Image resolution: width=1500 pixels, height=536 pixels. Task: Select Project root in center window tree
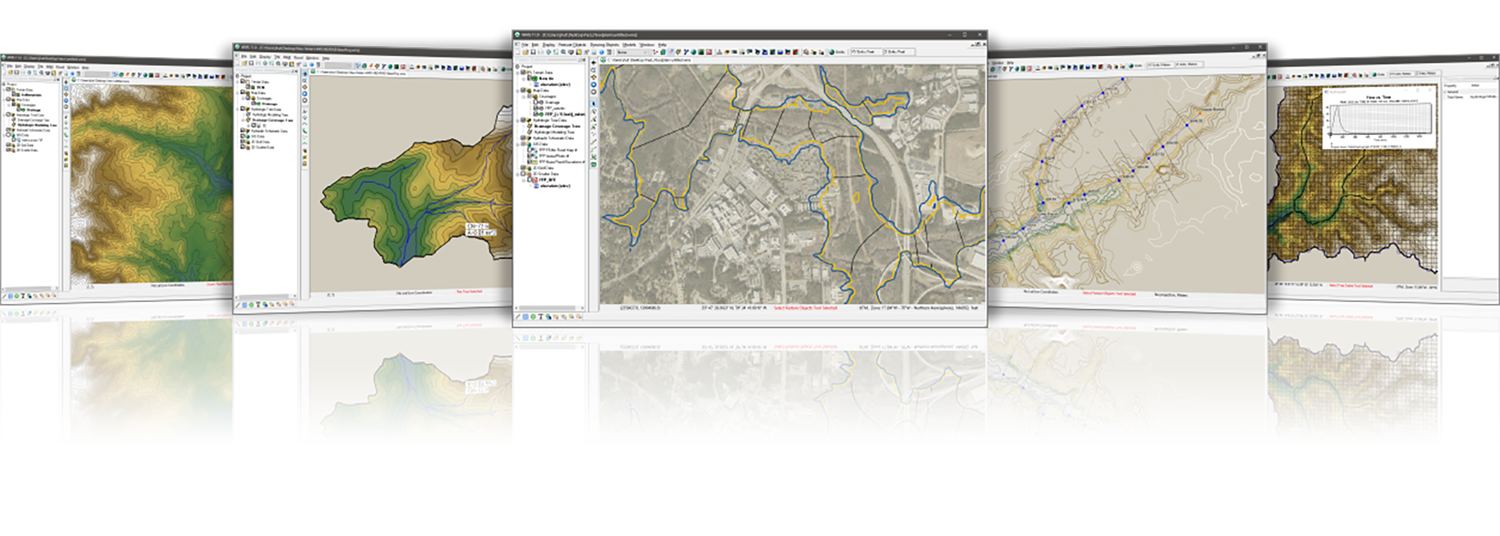526,67
